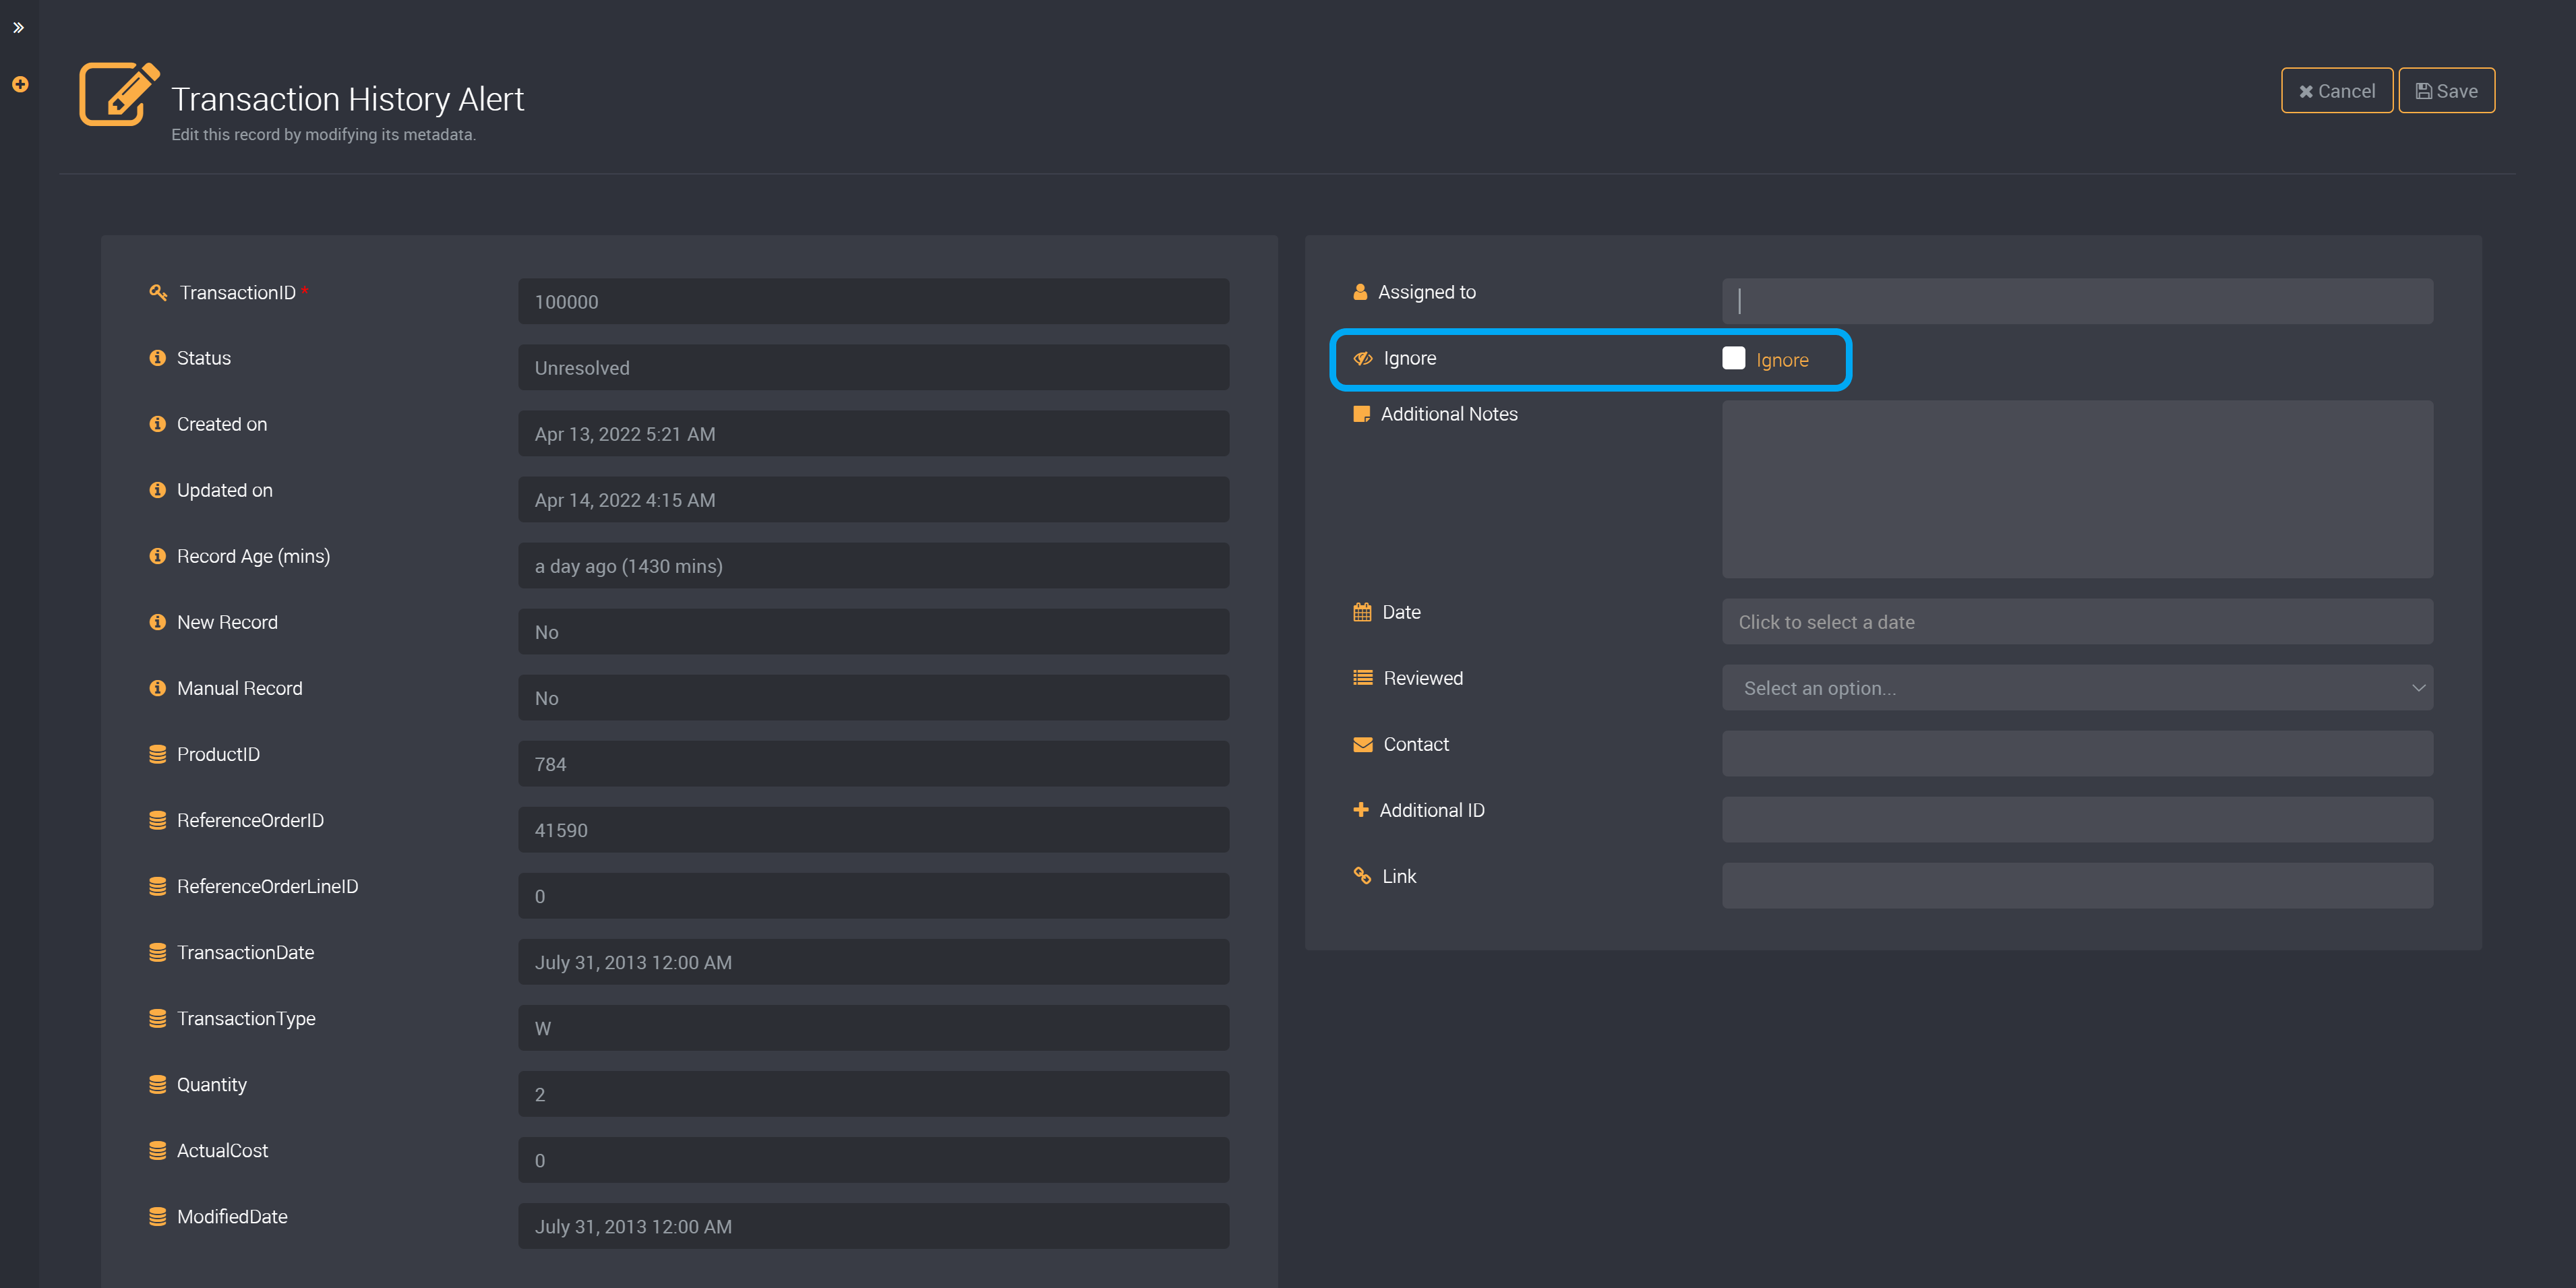
Task: Open the Reviewed select an option dropdown
Action: click(2077, 688)
